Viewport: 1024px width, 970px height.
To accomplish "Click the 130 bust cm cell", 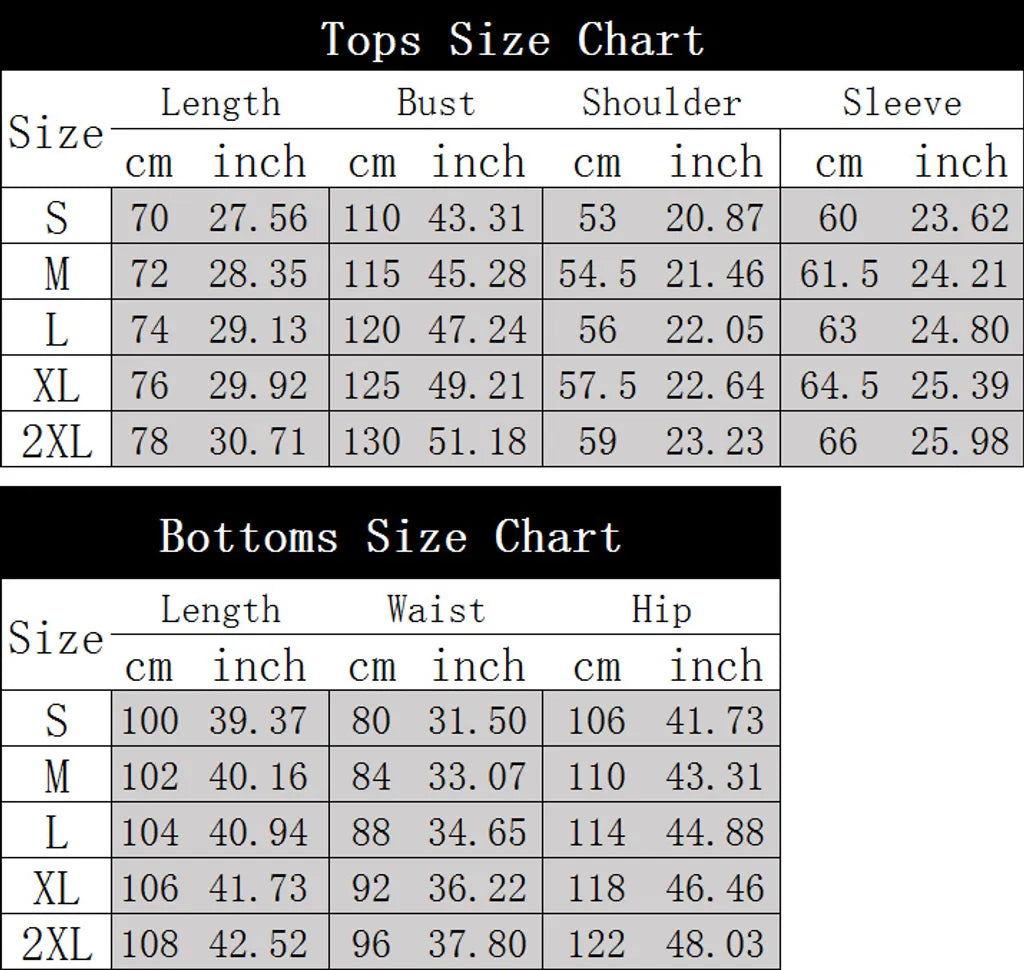I will pos(371,441).
